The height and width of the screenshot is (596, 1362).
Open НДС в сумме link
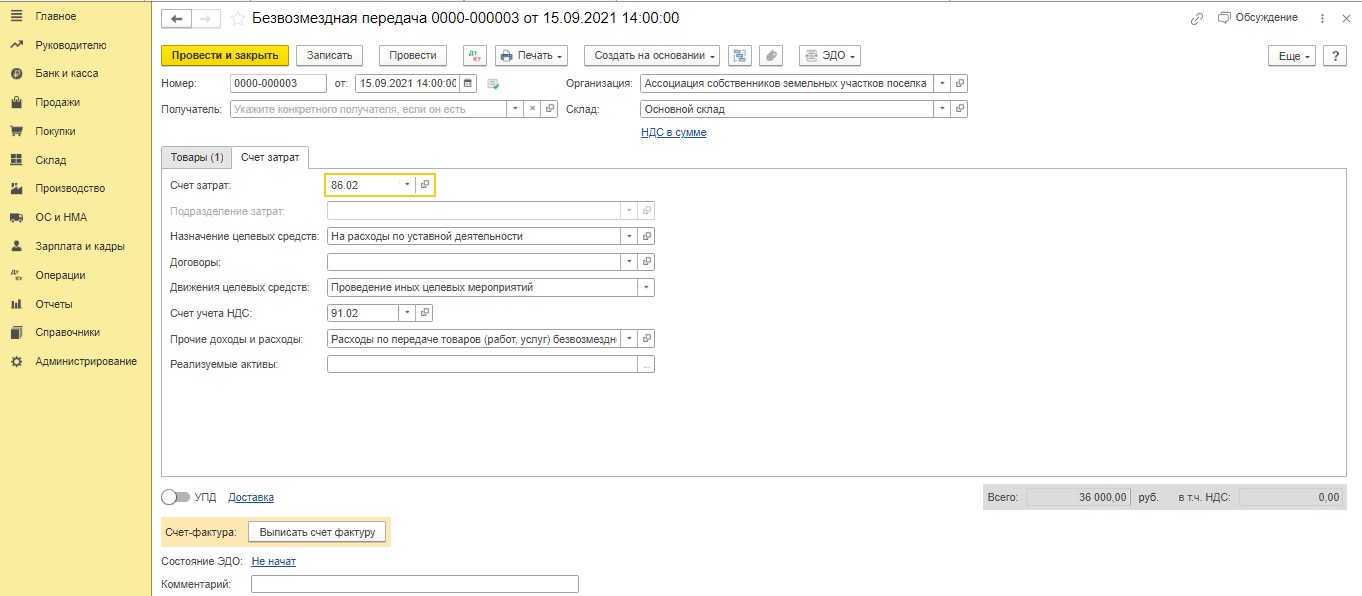(673, 132)
